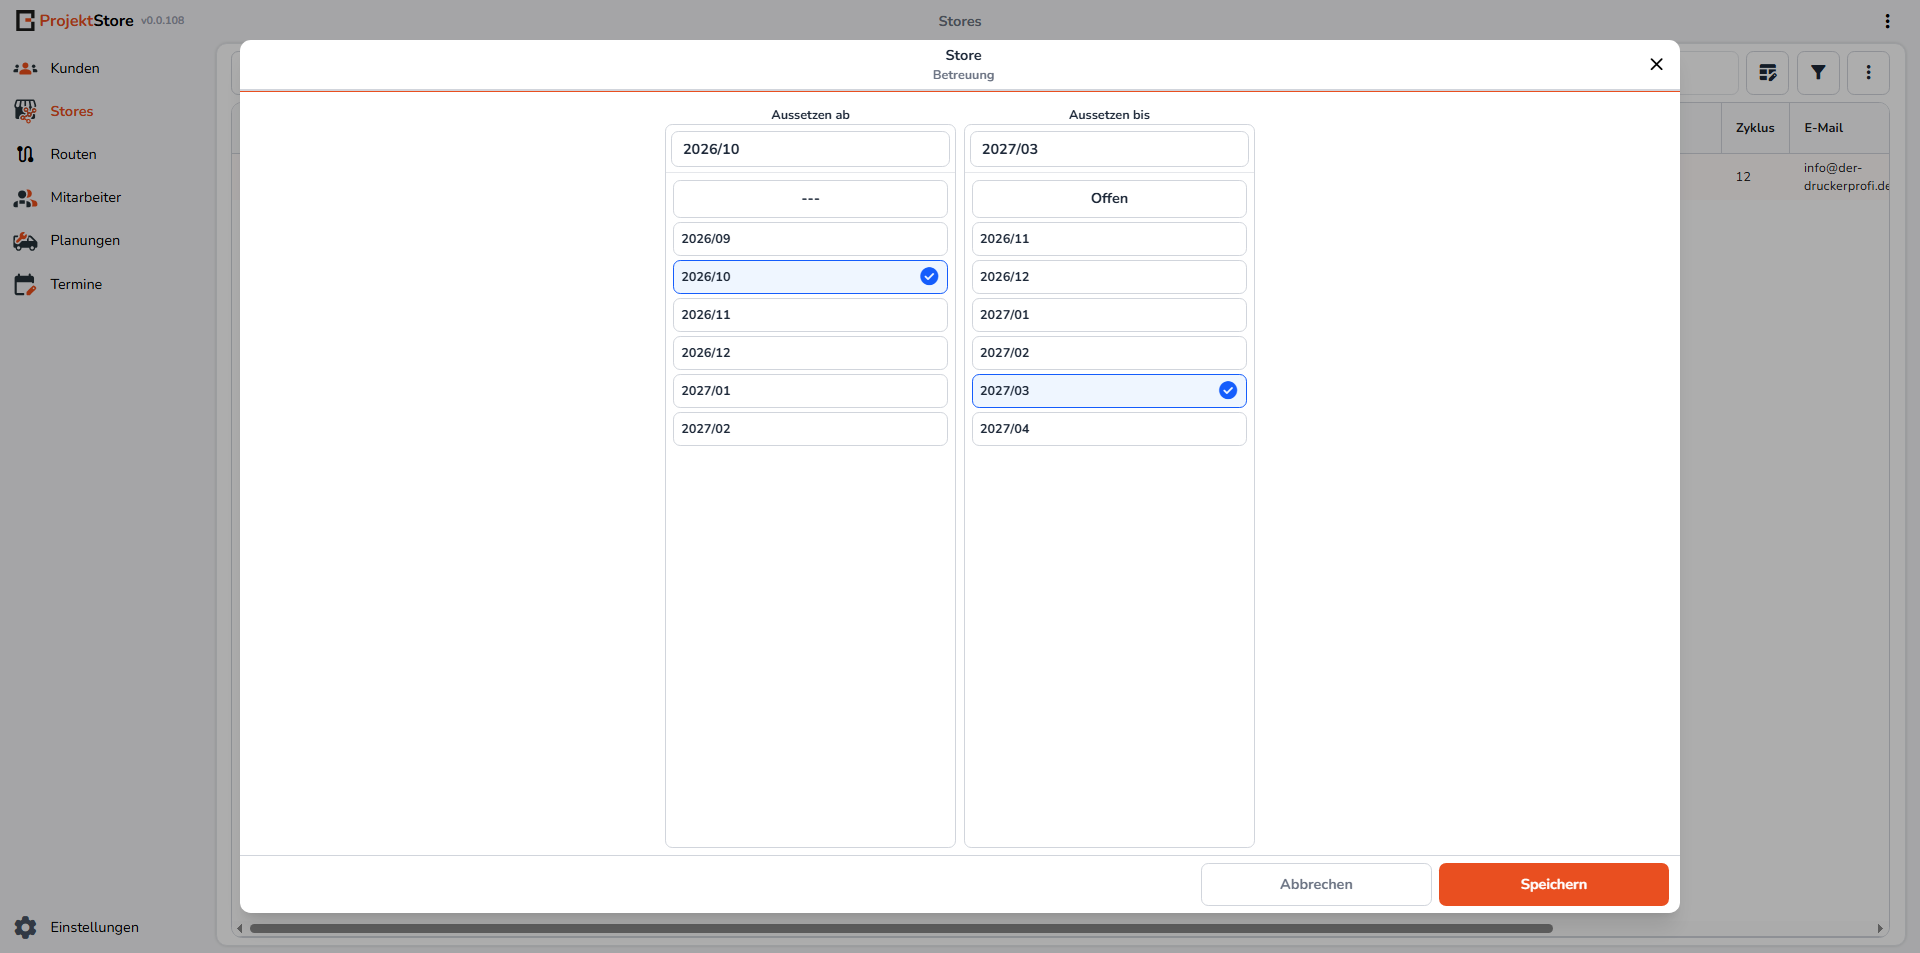
Task: Select checked 2027/03 in Aussetzen bis
Action: point(1109,391)
